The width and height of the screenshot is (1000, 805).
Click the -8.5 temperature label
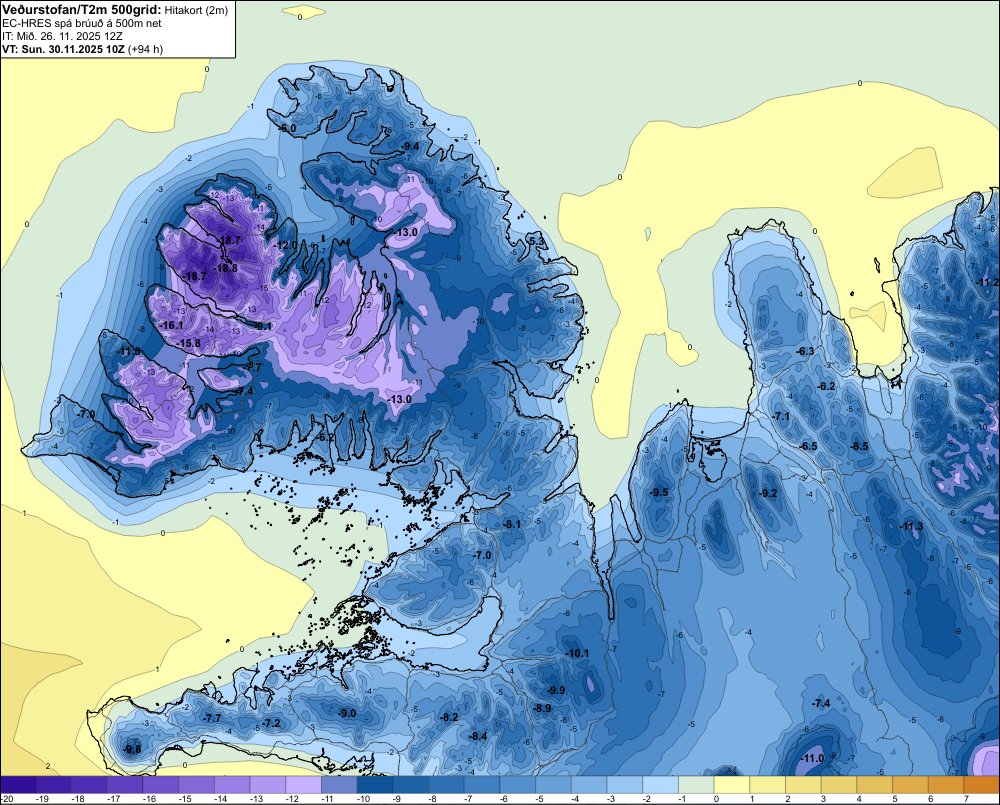859,446
